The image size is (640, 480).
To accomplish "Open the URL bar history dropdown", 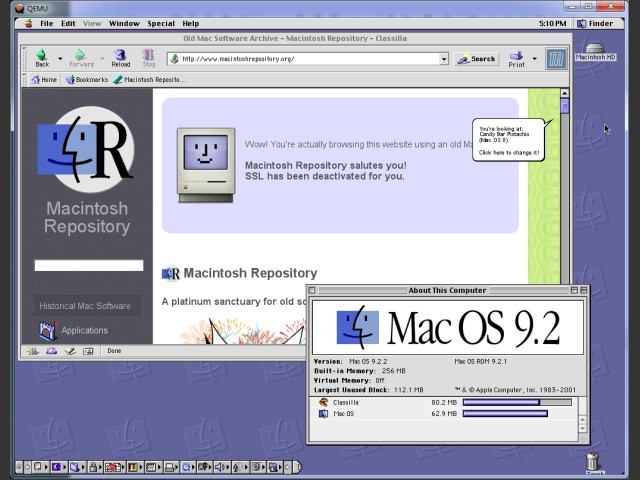I will [x=444, y=59].
